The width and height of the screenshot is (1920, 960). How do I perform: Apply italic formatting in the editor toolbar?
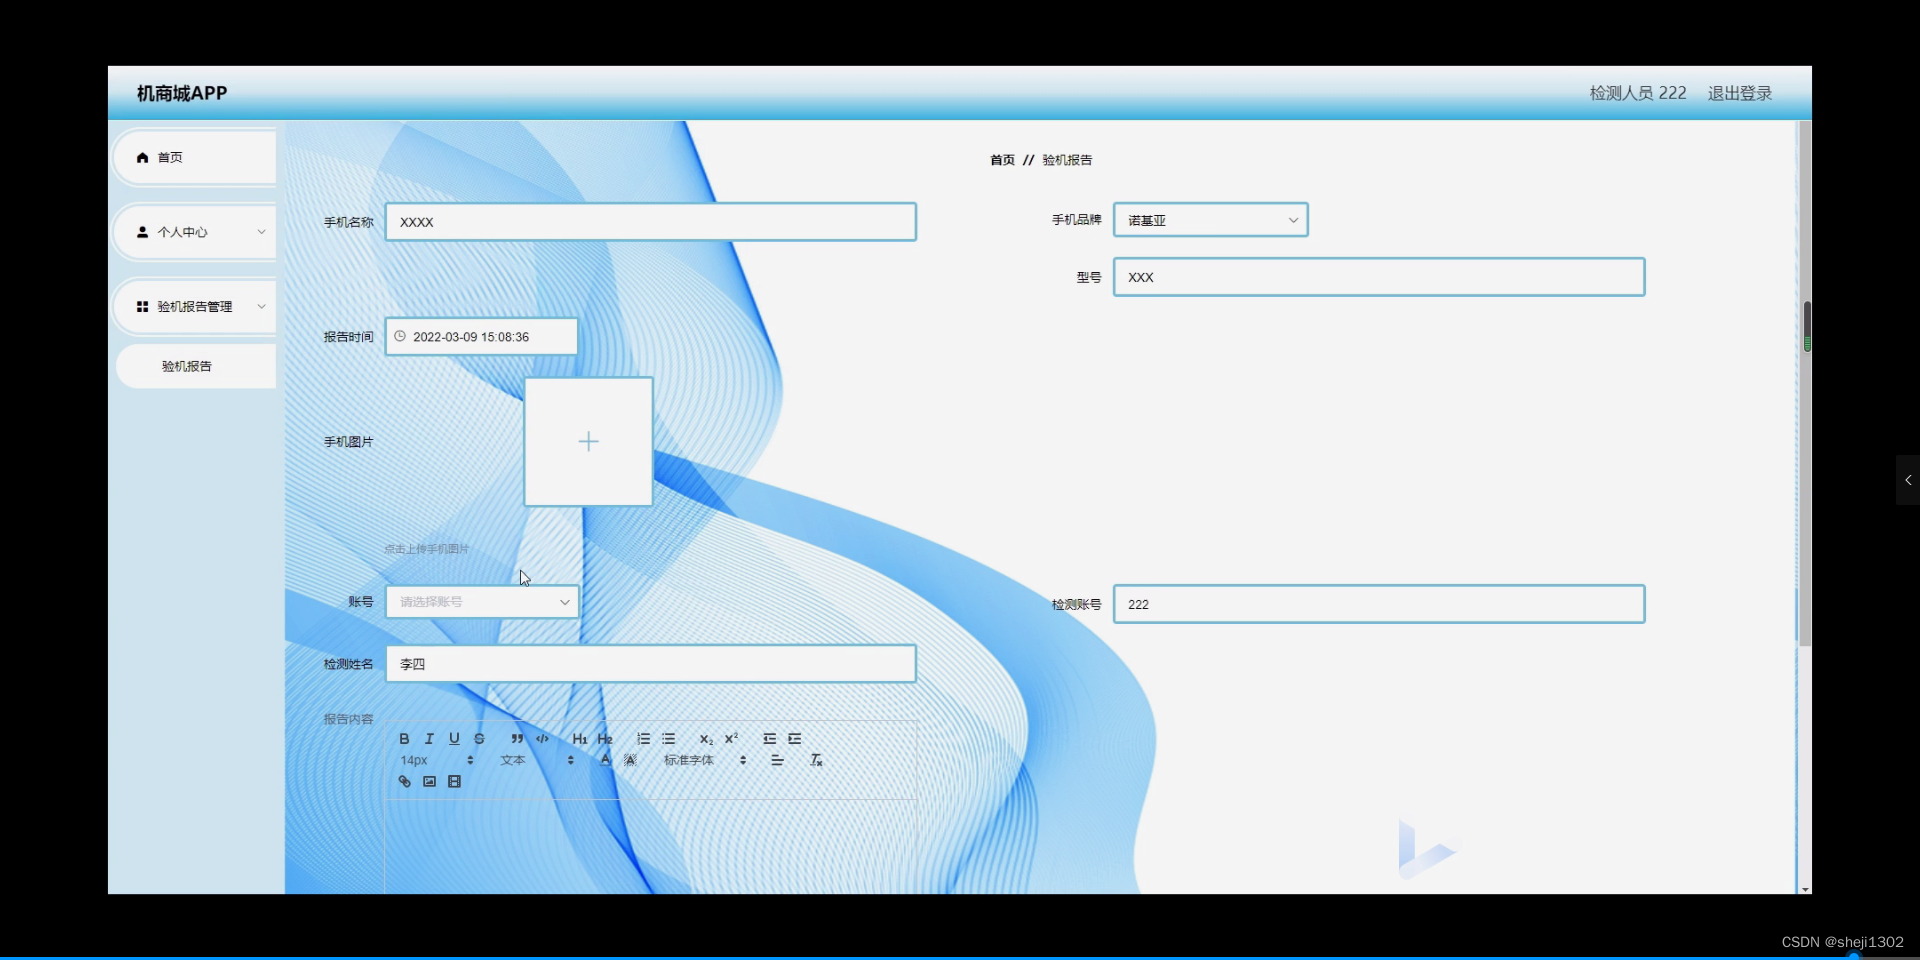429,739
